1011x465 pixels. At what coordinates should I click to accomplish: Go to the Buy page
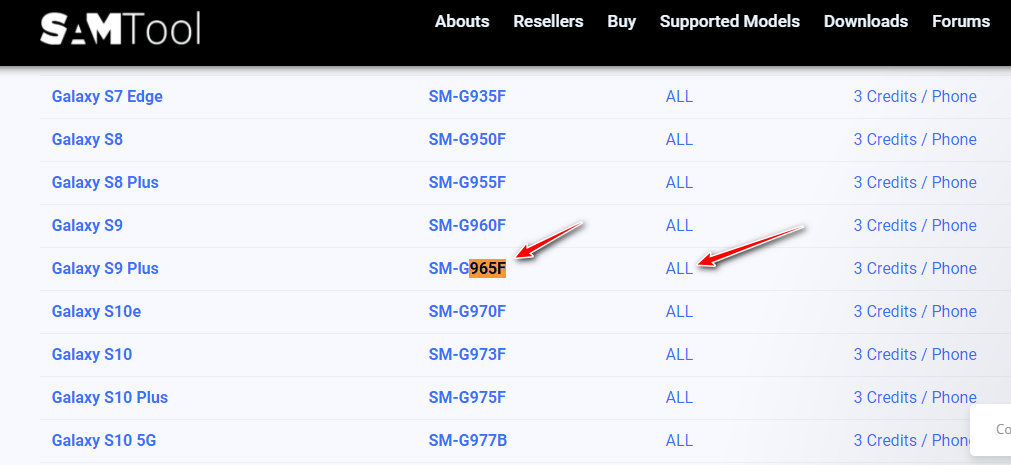coord(622,21)
